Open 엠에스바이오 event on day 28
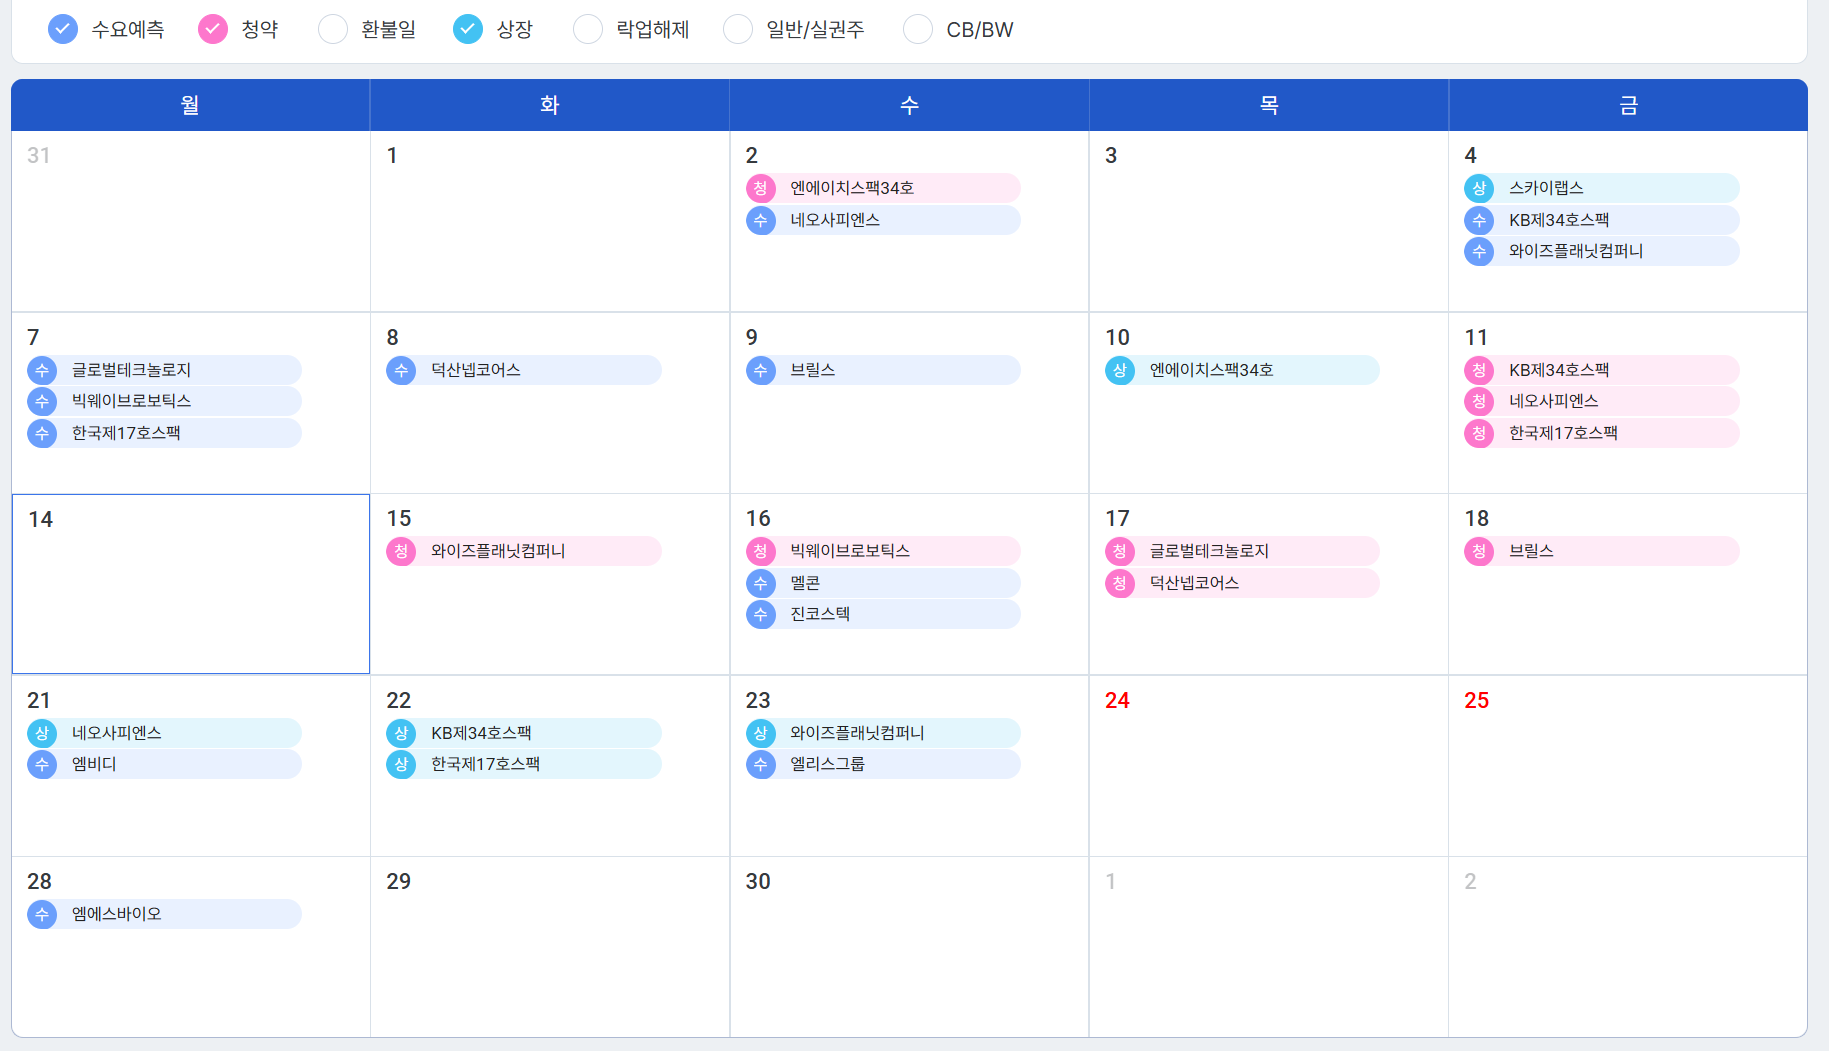The image size is (1829, 1051). click(x=164, y=914)
